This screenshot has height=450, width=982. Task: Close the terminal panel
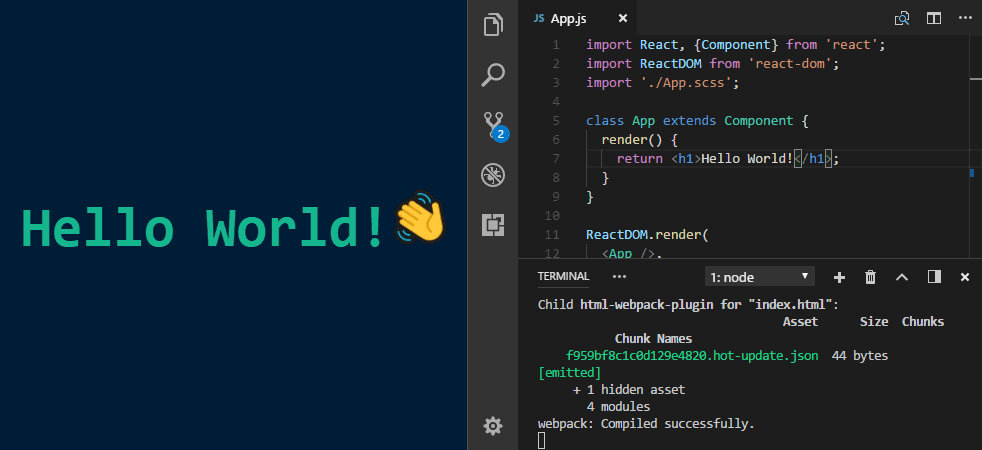[x=965, y=277]
